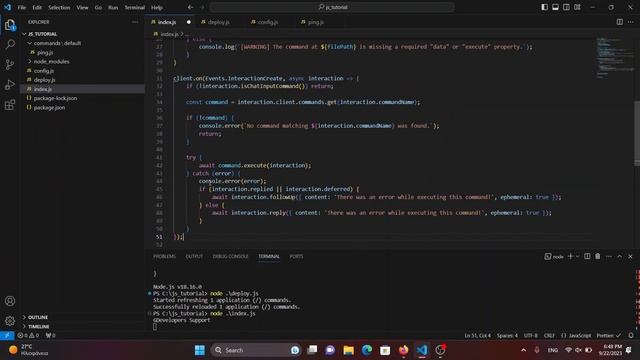Viewport: 640px width, 360px height.
Task: Close the terminal panel
Action: tap(630, 256)
